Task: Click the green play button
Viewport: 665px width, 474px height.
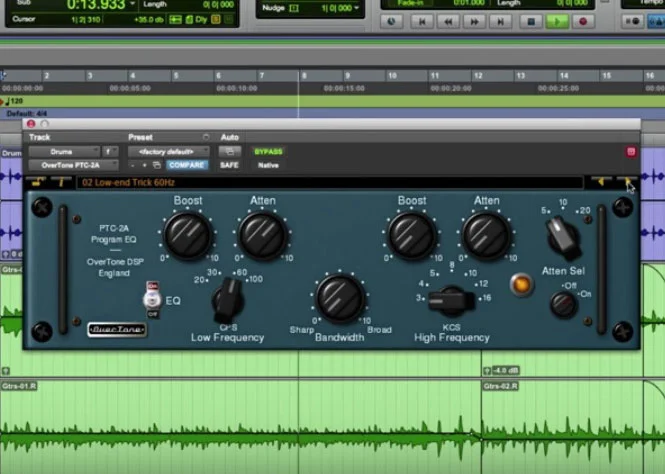Action: tap(557, 21)
